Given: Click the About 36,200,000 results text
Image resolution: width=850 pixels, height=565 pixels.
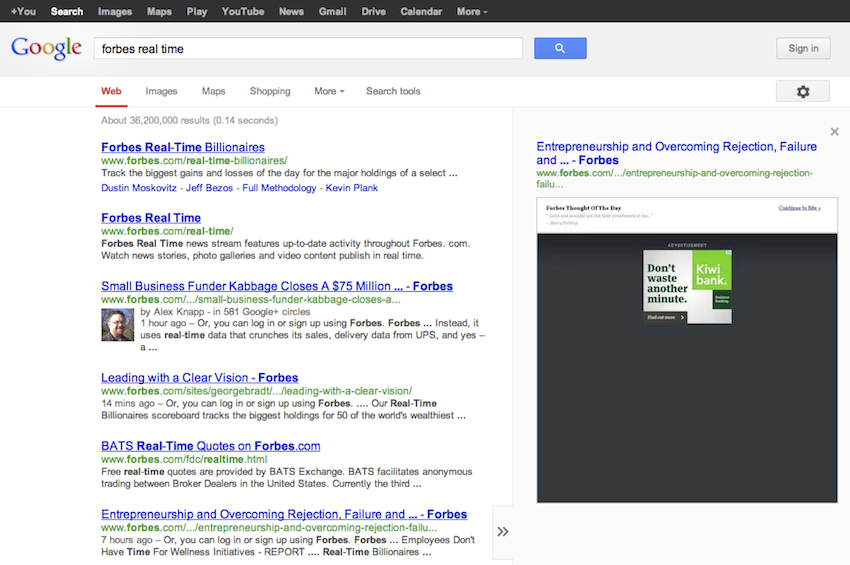Looking at the screenshot, I should coord(189,120).
